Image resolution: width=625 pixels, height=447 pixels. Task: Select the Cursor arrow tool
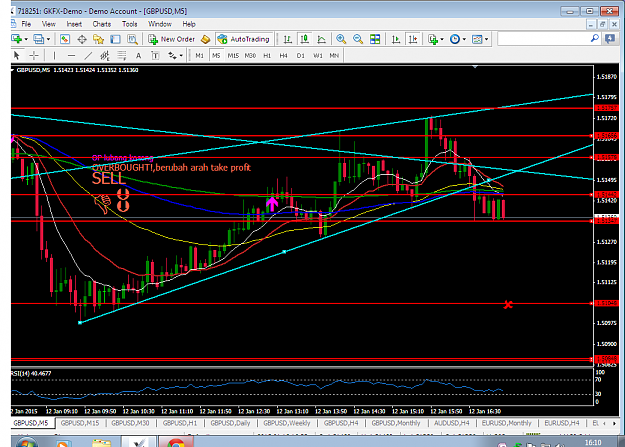(16, 55)
